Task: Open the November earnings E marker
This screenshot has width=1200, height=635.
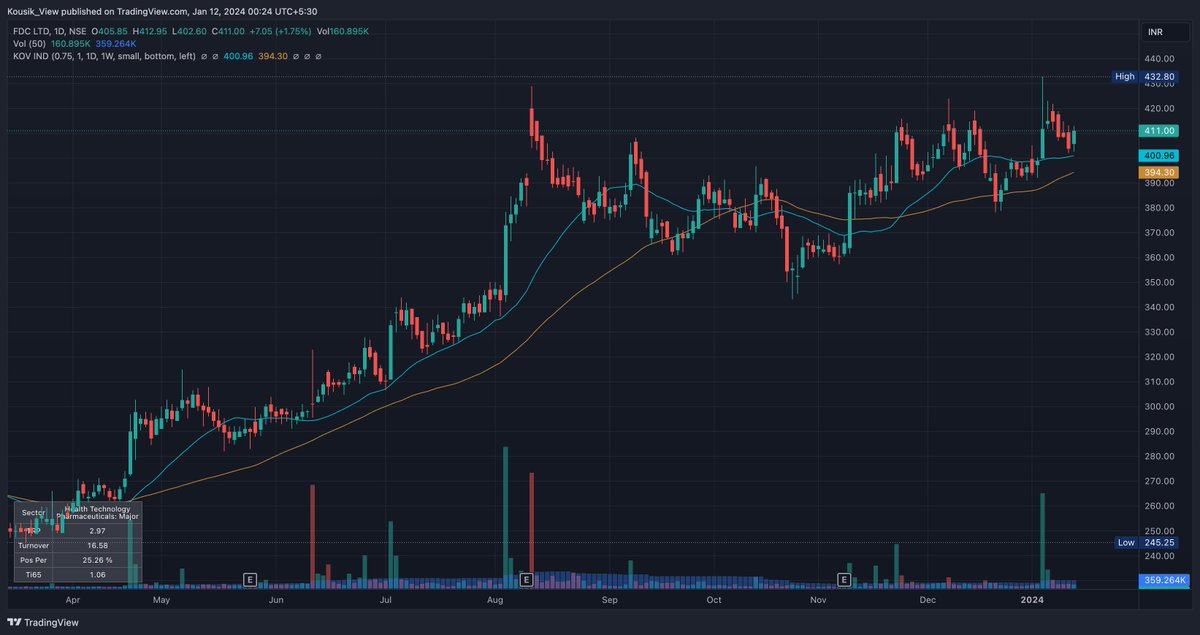Action: pyautogui.click(x=844, y=579)
